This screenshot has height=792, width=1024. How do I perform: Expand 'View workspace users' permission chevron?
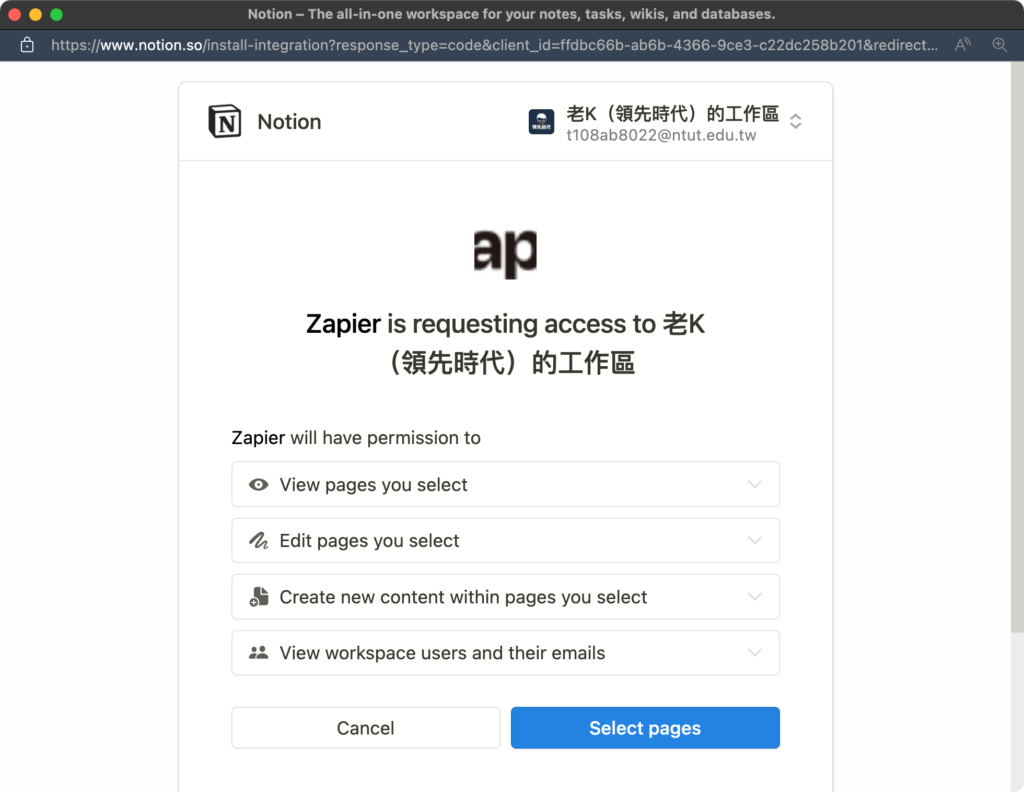pos(755,652)
